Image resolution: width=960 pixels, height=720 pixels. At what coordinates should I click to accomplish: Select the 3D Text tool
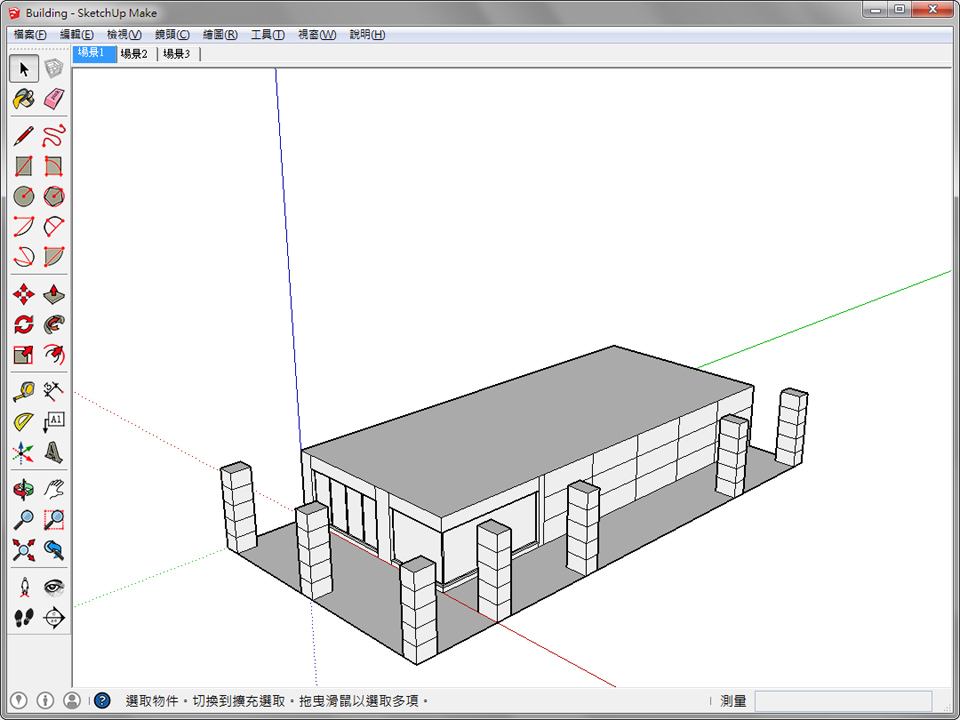click(x=54, y=452)
